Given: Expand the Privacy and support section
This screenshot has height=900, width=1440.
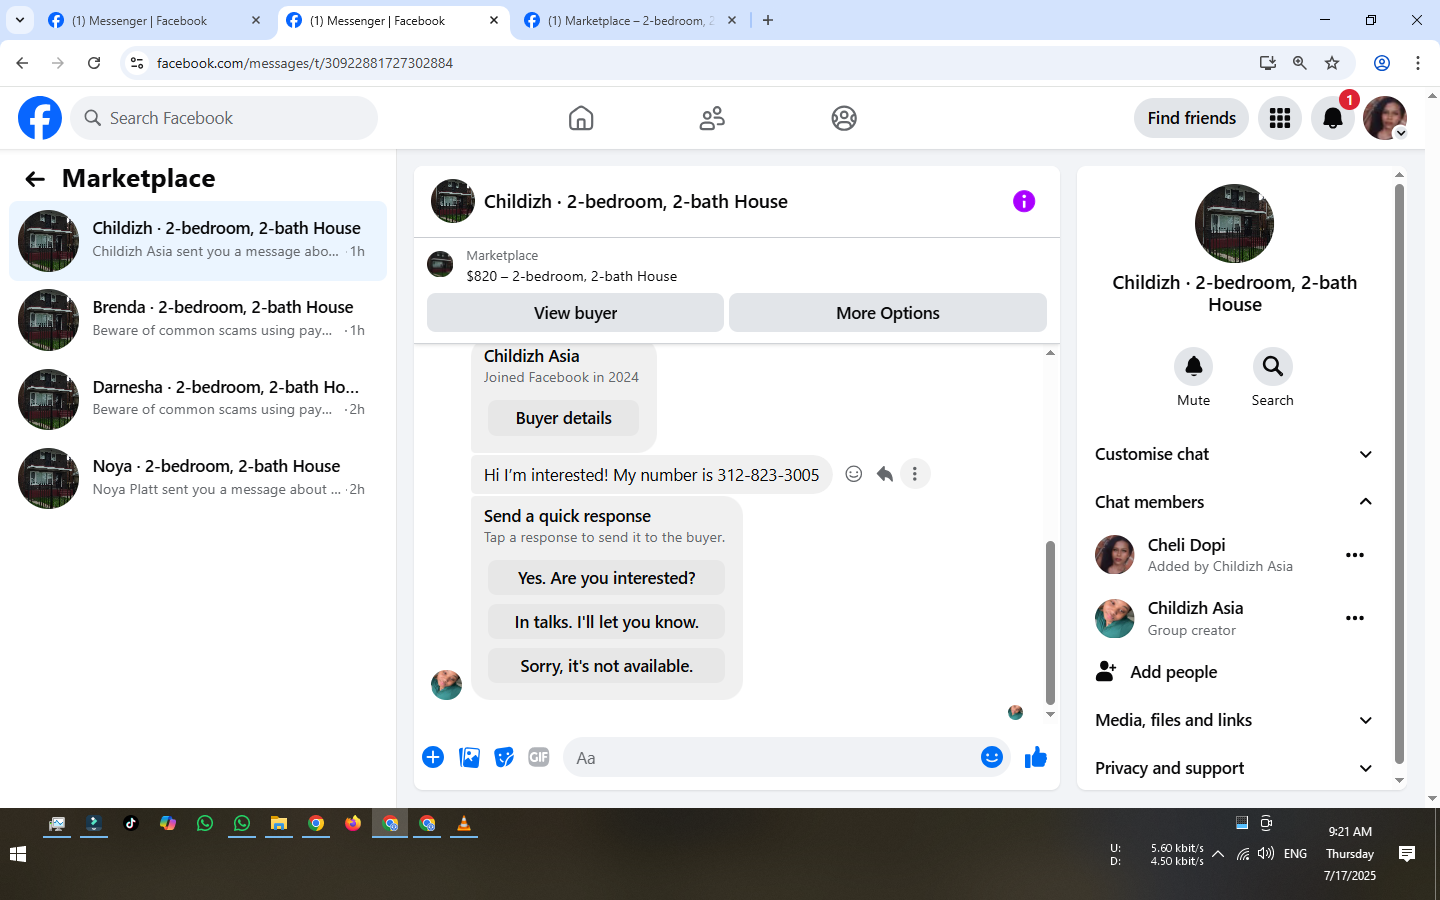Looking at the screenshot, I should tap(1235, 768).
